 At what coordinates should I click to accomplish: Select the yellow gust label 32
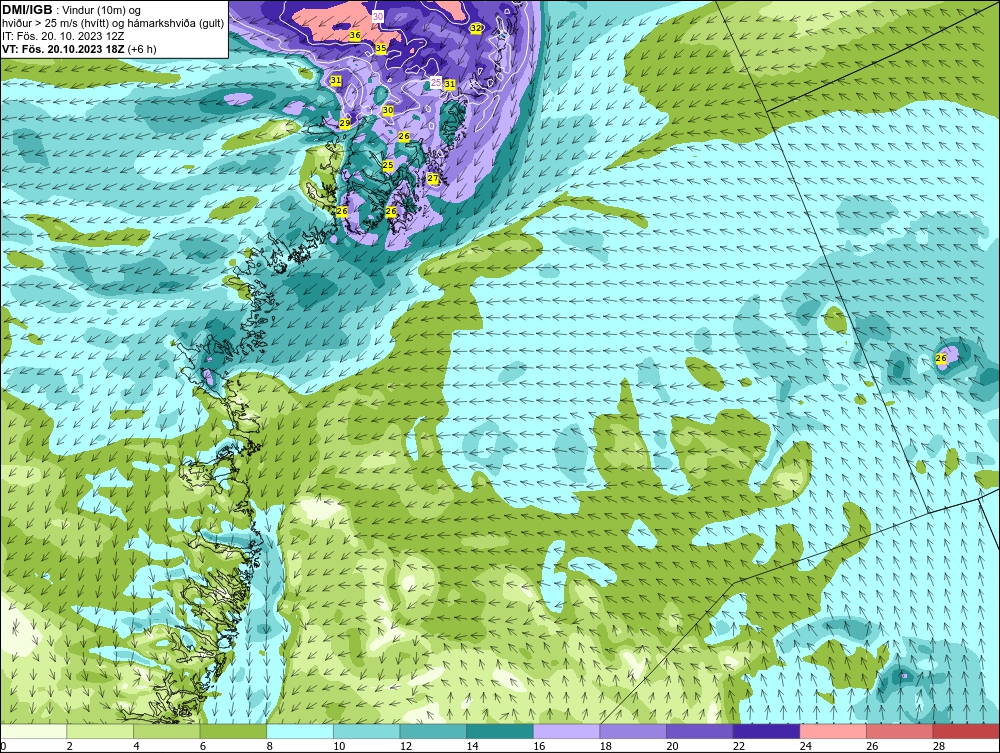click(476, 28)
